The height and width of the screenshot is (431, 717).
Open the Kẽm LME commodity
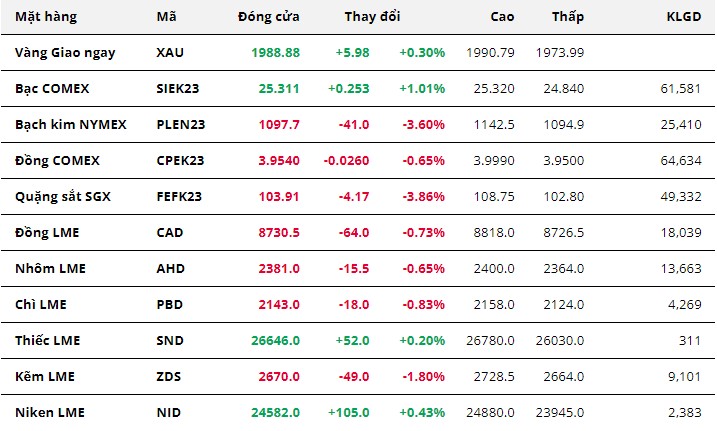pyautogui.click(x=45, y=376)
